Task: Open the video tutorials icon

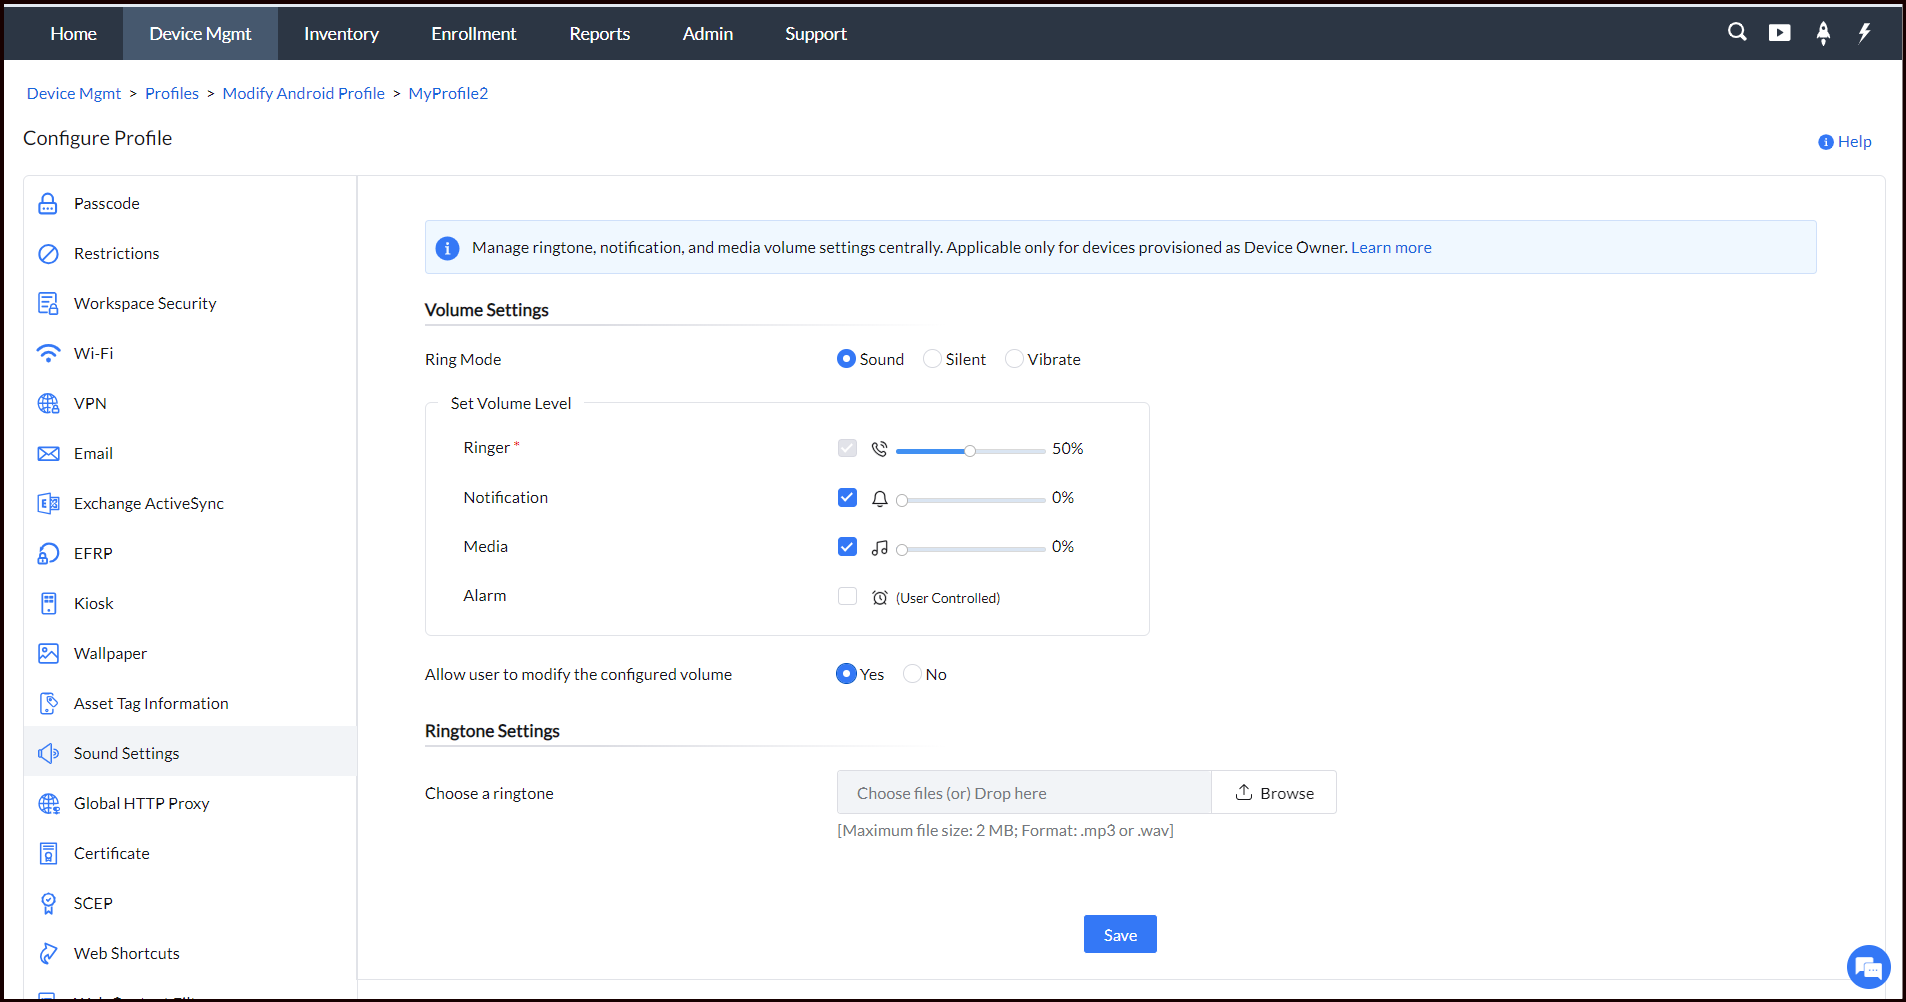Action: point(1780,33)
